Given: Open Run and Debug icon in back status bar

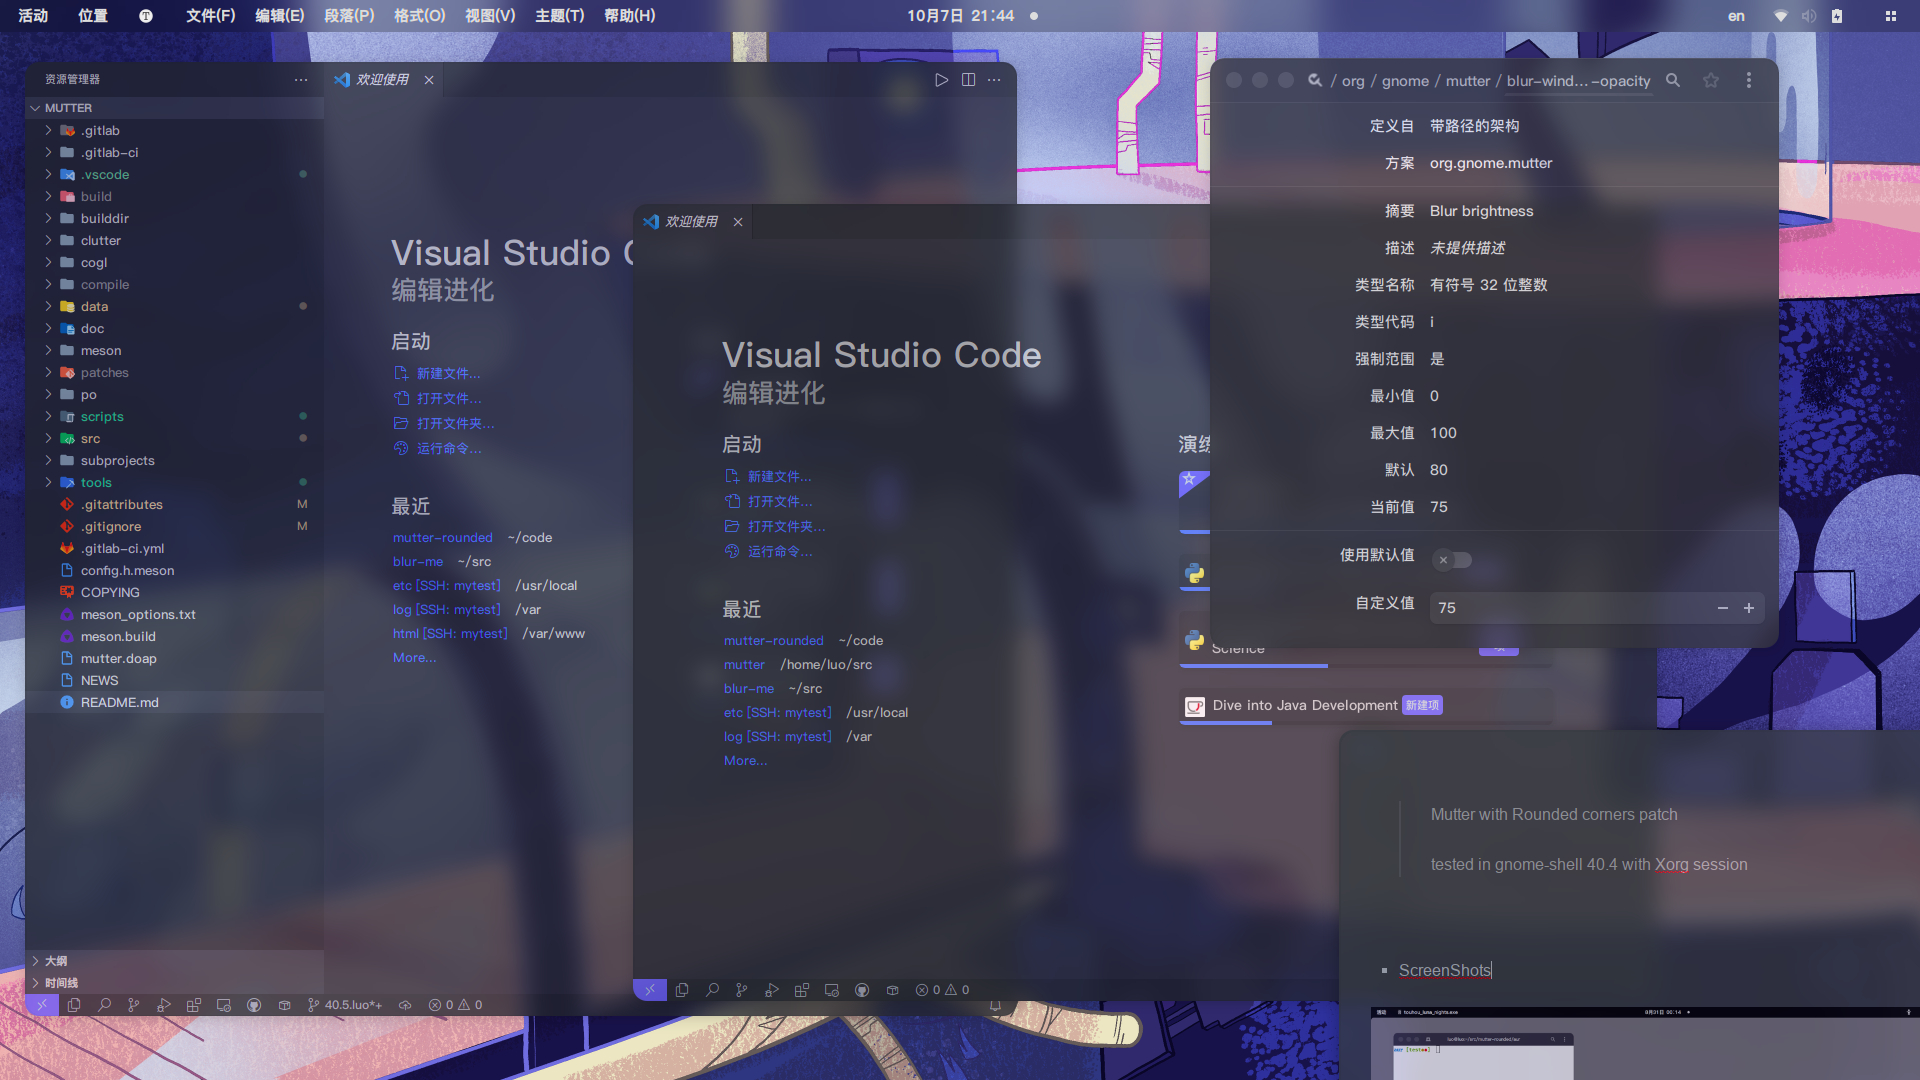Looking at the screenshot, I should [x=164, y=1005].
